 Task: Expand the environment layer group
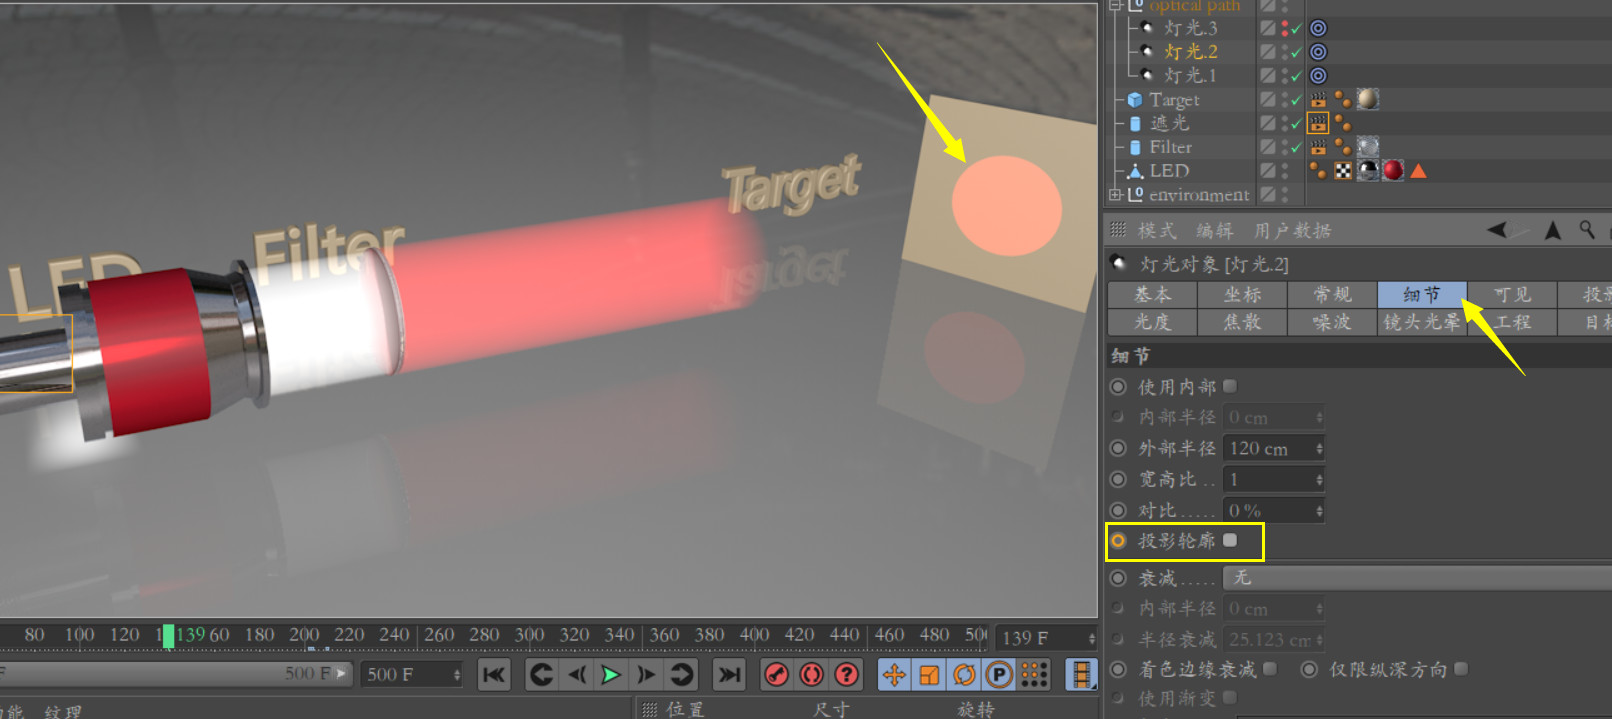point(1115,195)
